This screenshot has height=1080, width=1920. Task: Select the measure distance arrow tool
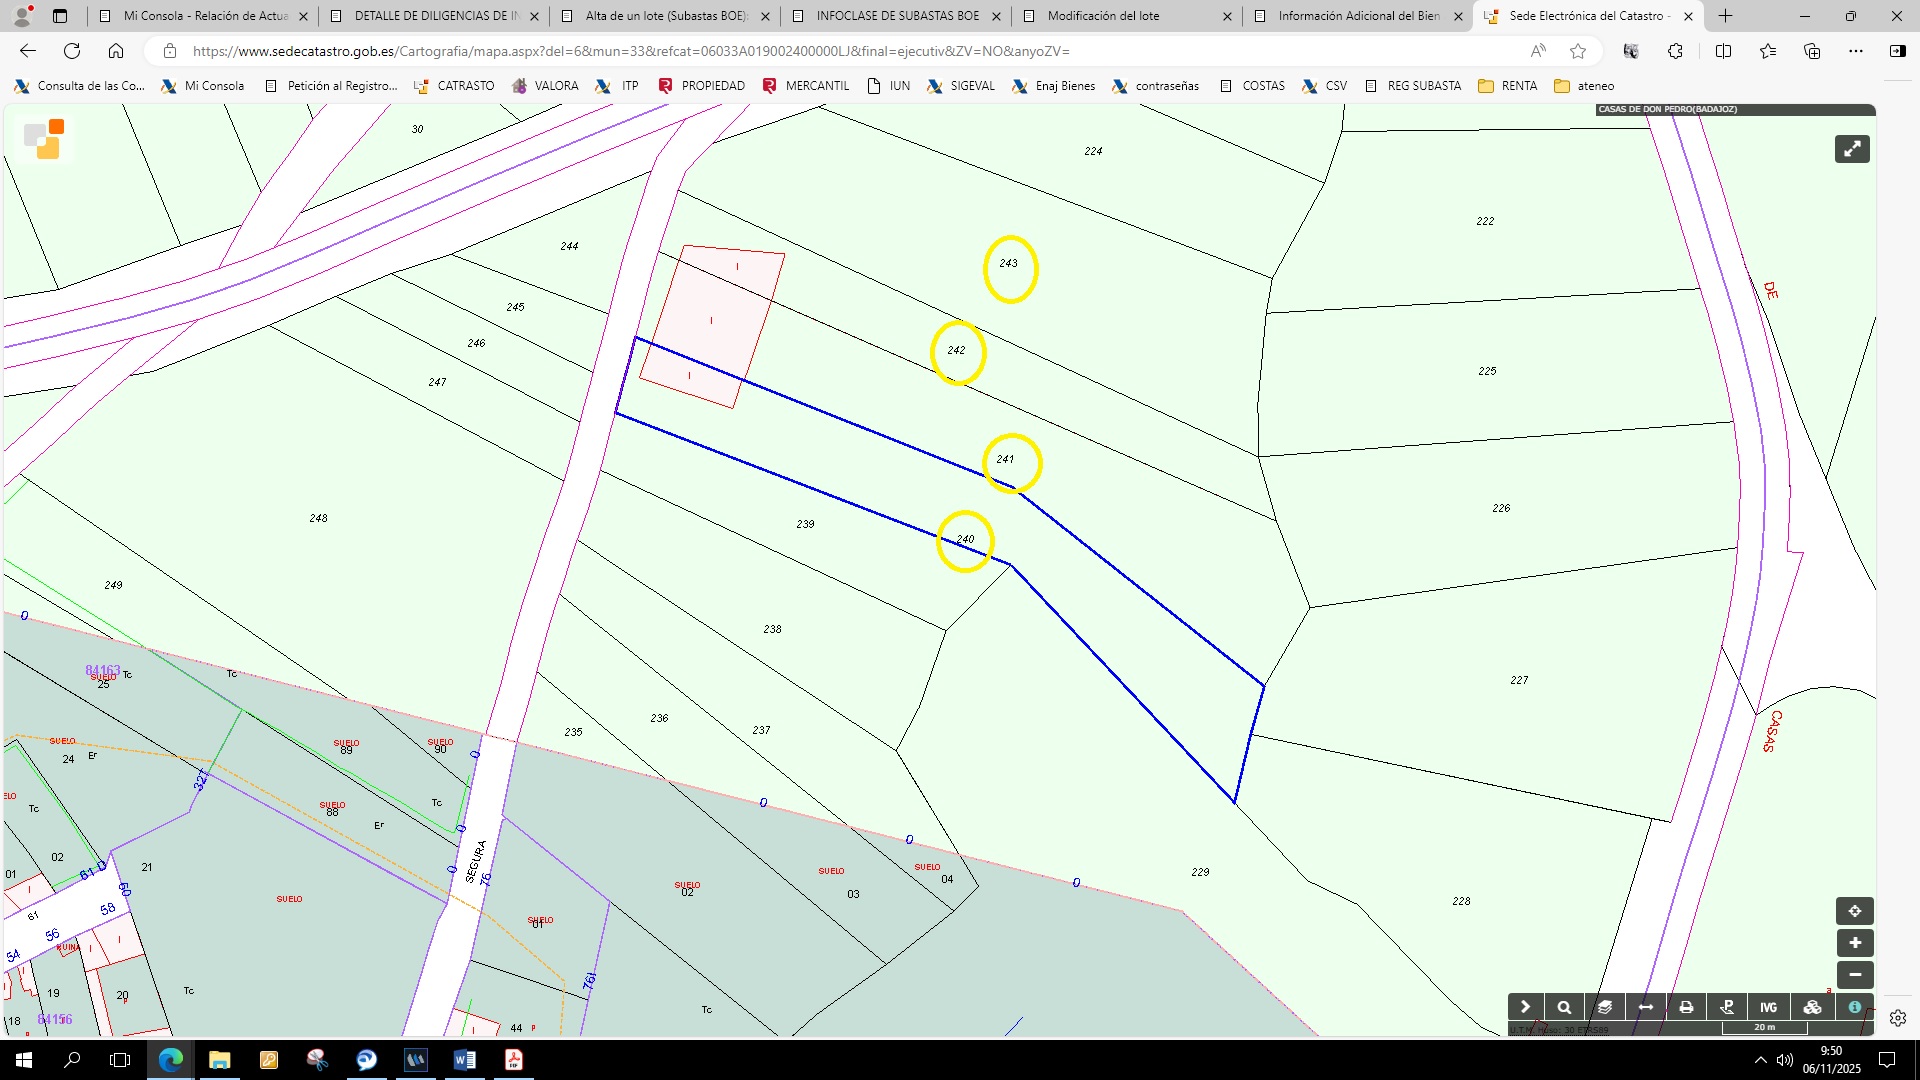[x=1646, y=1007]
